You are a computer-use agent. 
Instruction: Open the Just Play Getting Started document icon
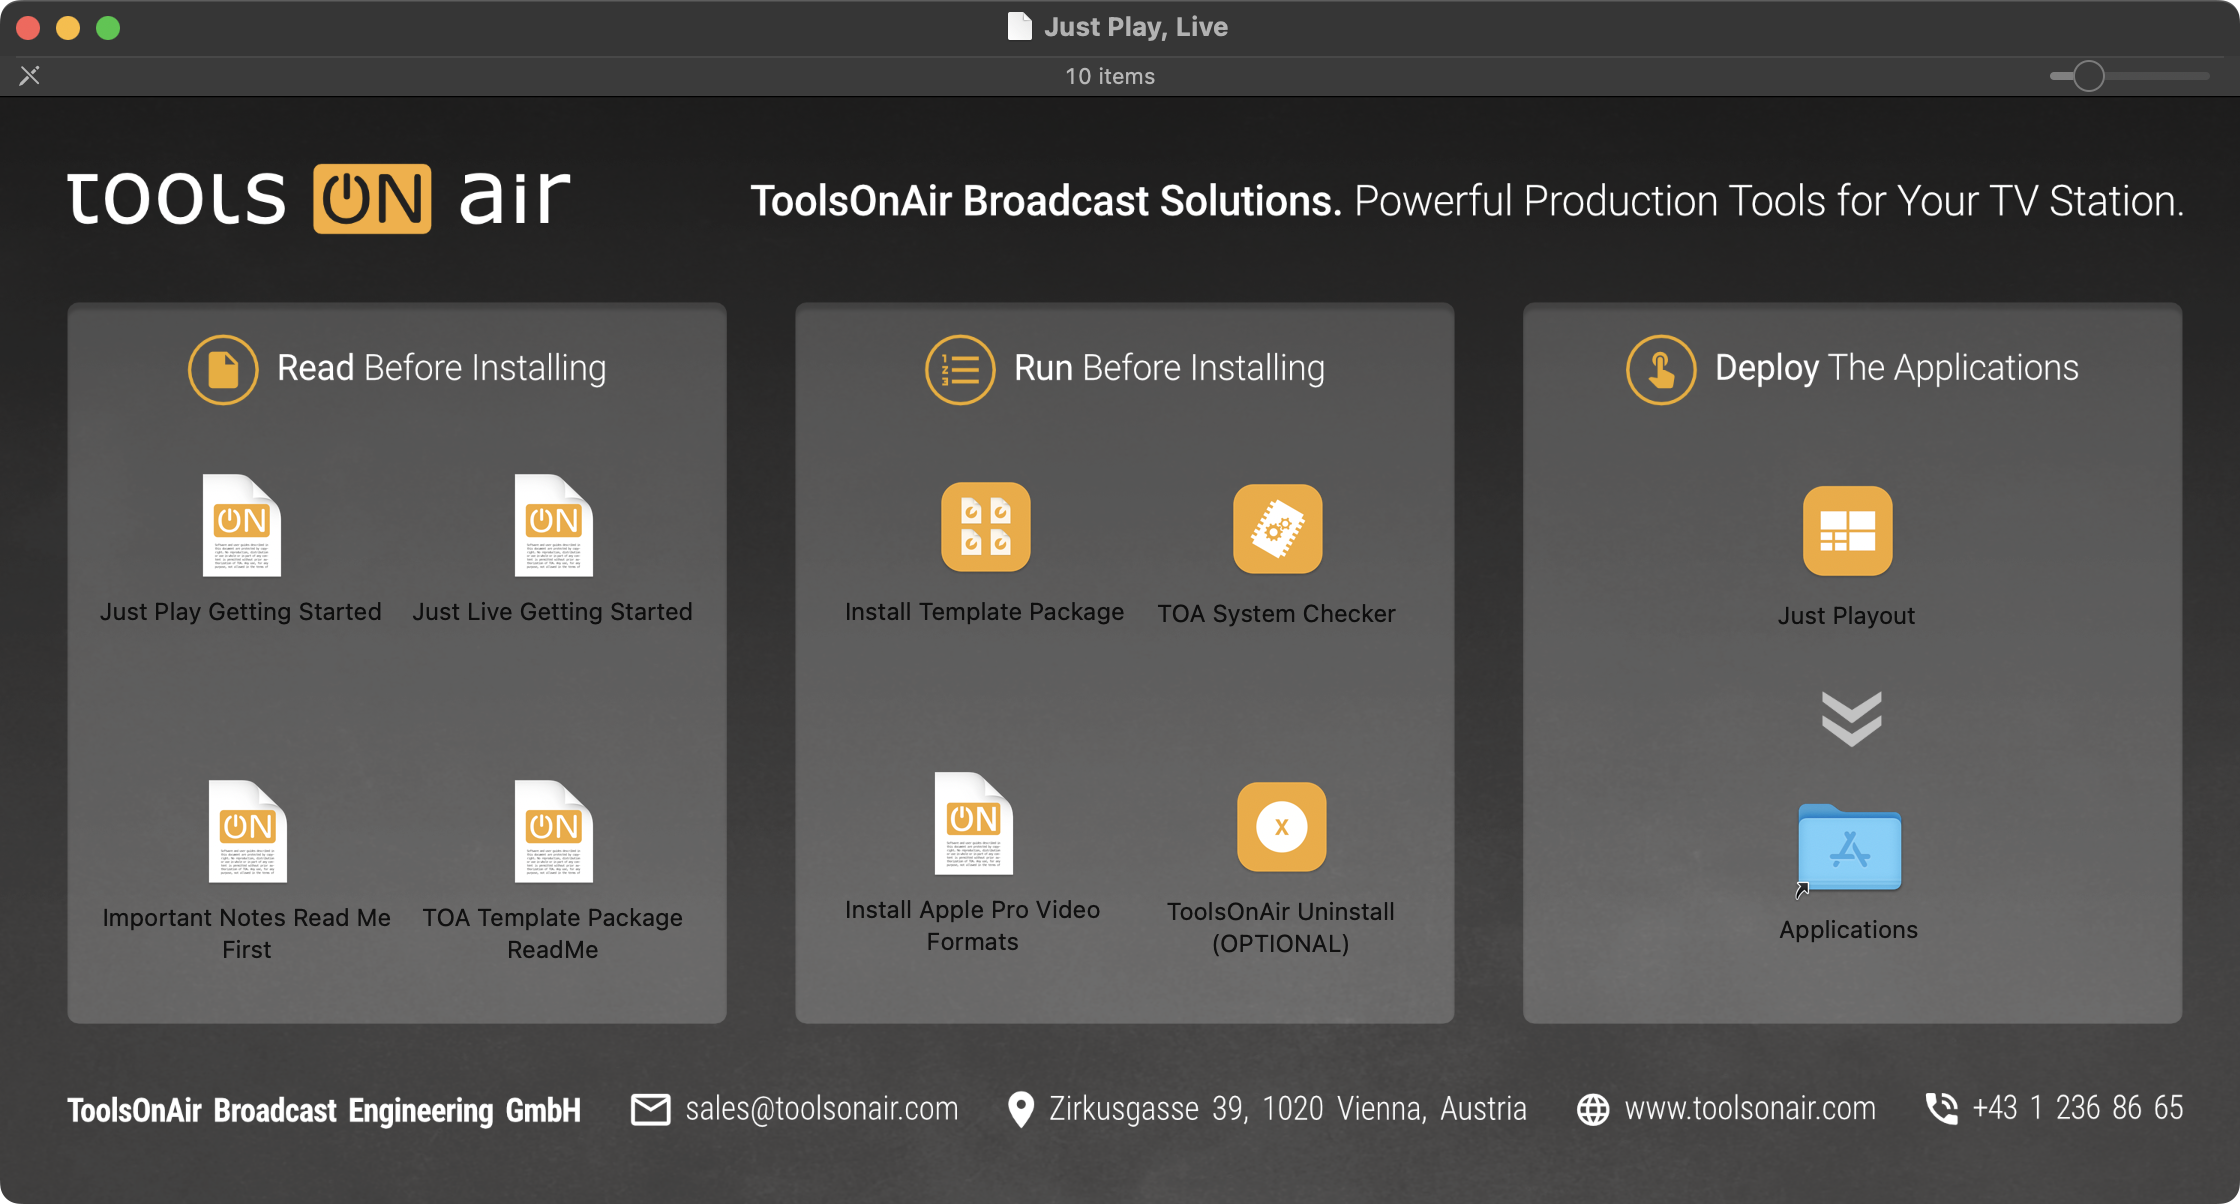coord(241,525)
